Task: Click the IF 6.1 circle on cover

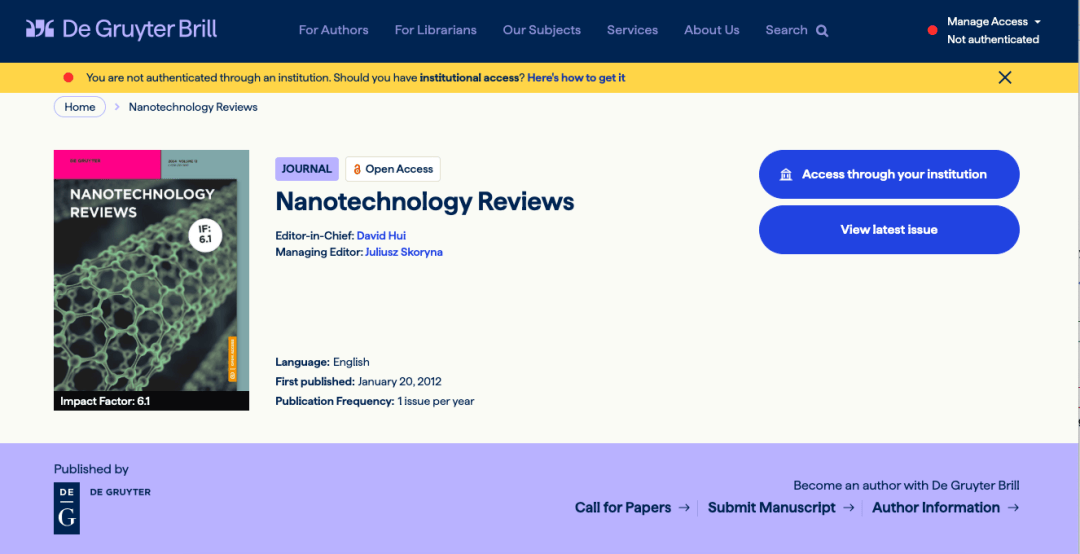Action: [x=205, y=234]
